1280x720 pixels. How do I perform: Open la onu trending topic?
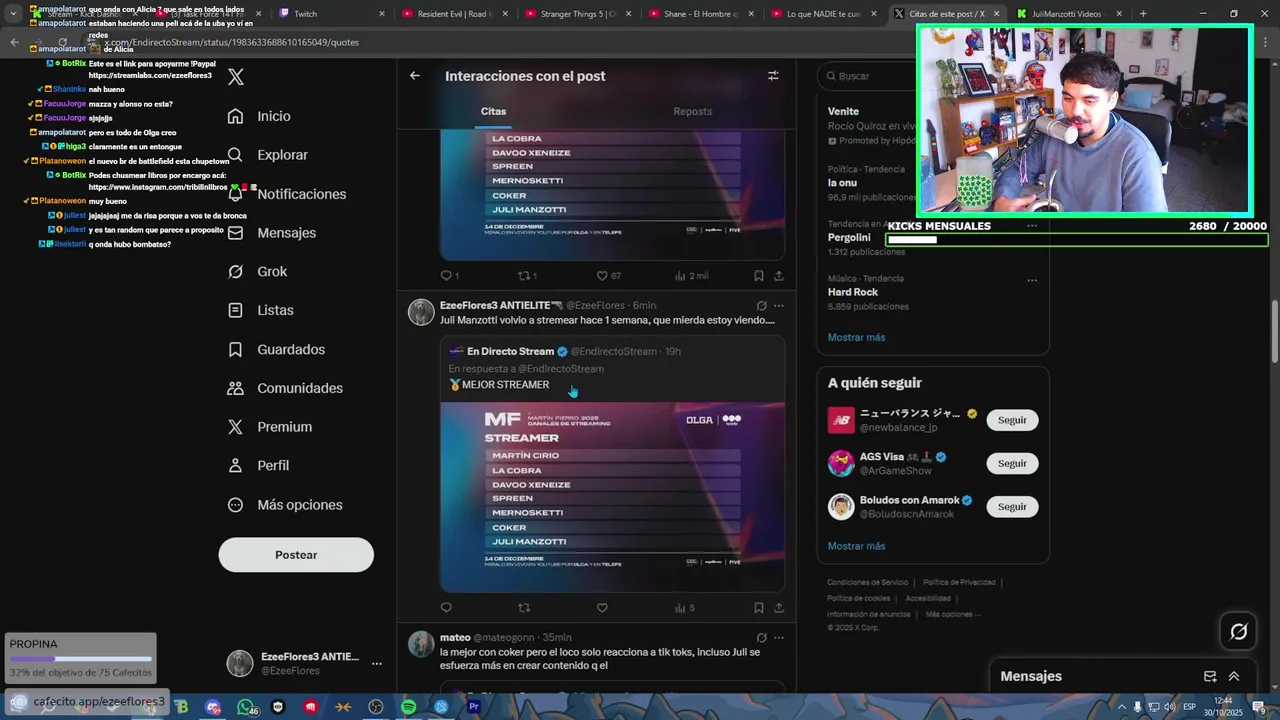click(x=843, y=183)
